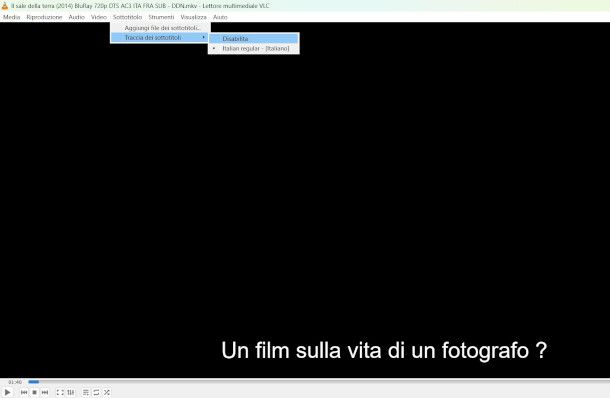
Task: Choose Aggiungi file dei sottotitoli
Action: pyautogui.click(x=161, y=28)
